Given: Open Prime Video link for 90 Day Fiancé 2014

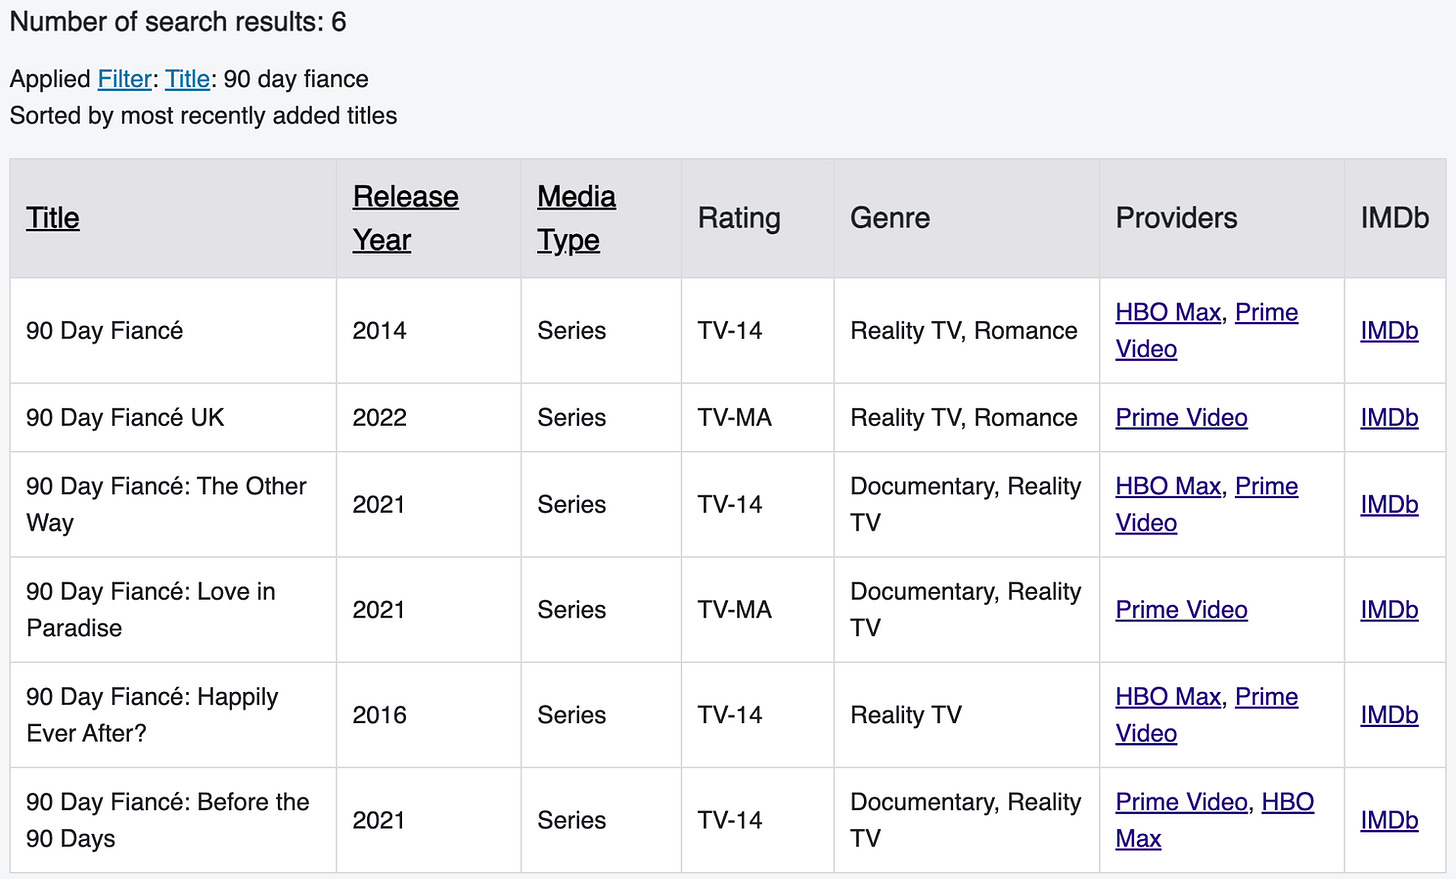Looking at the screenshot, I should [x=1266, y=312].
